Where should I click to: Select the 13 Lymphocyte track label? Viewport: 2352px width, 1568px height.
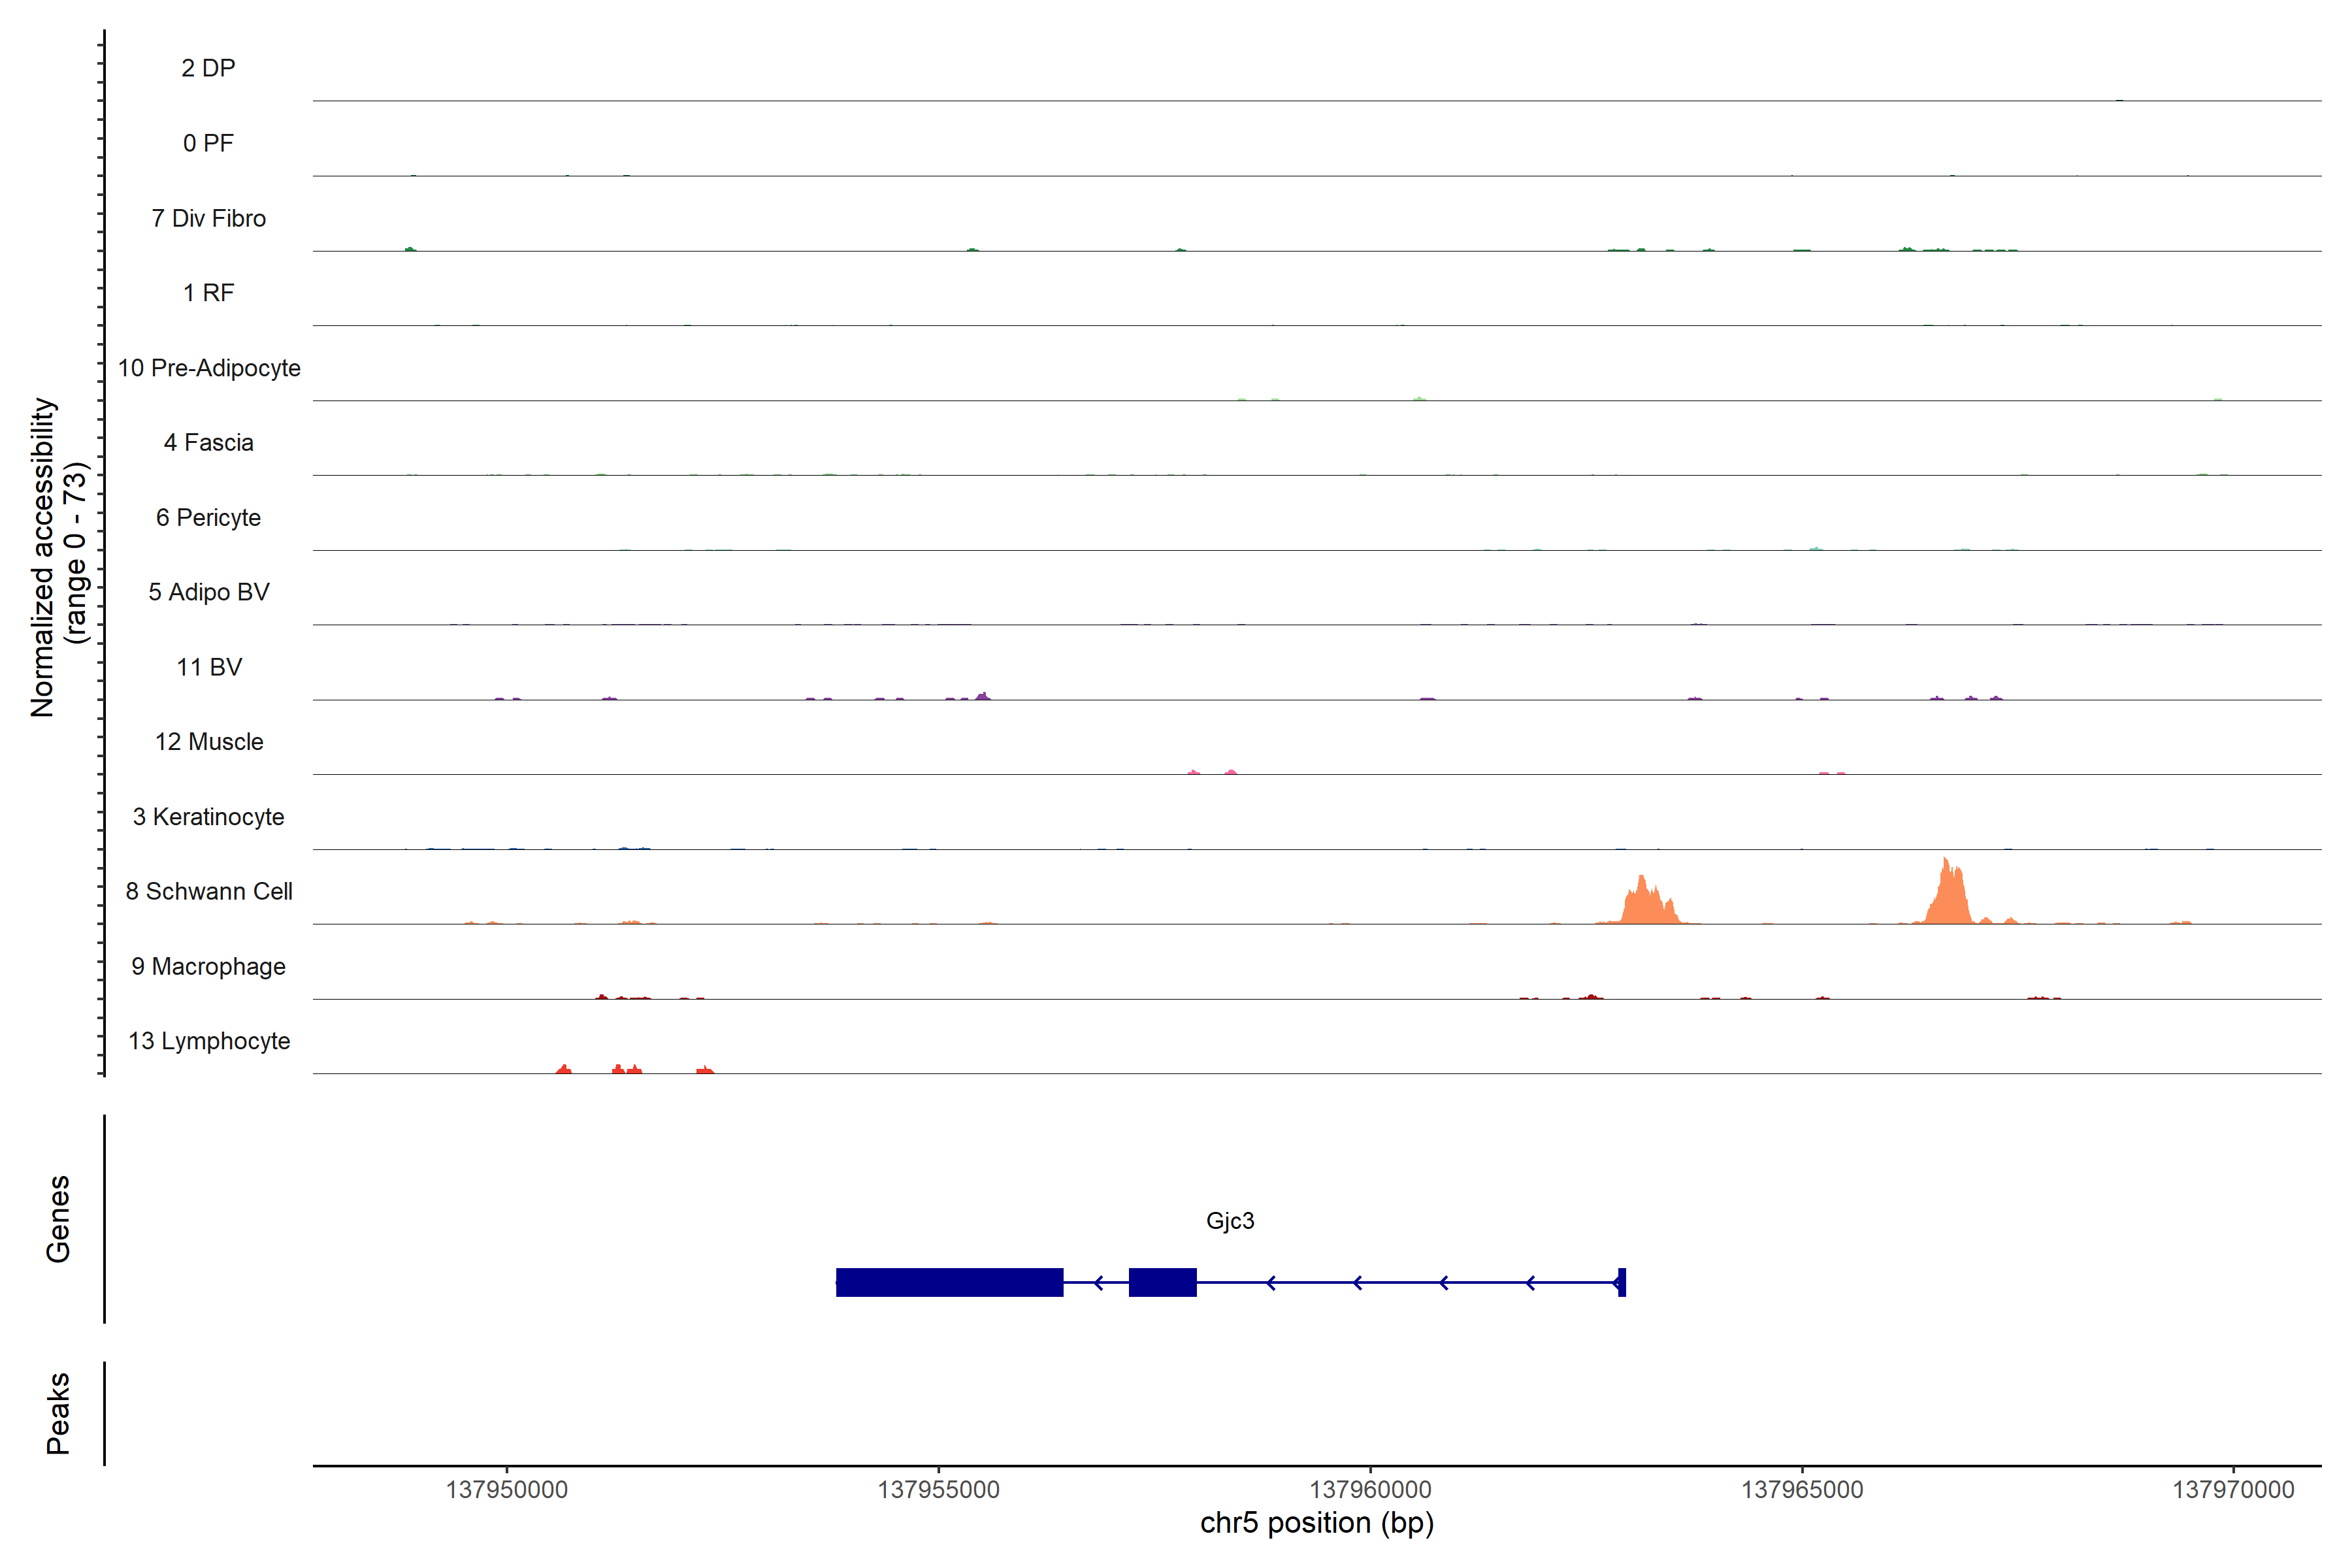coord(209,1041)
